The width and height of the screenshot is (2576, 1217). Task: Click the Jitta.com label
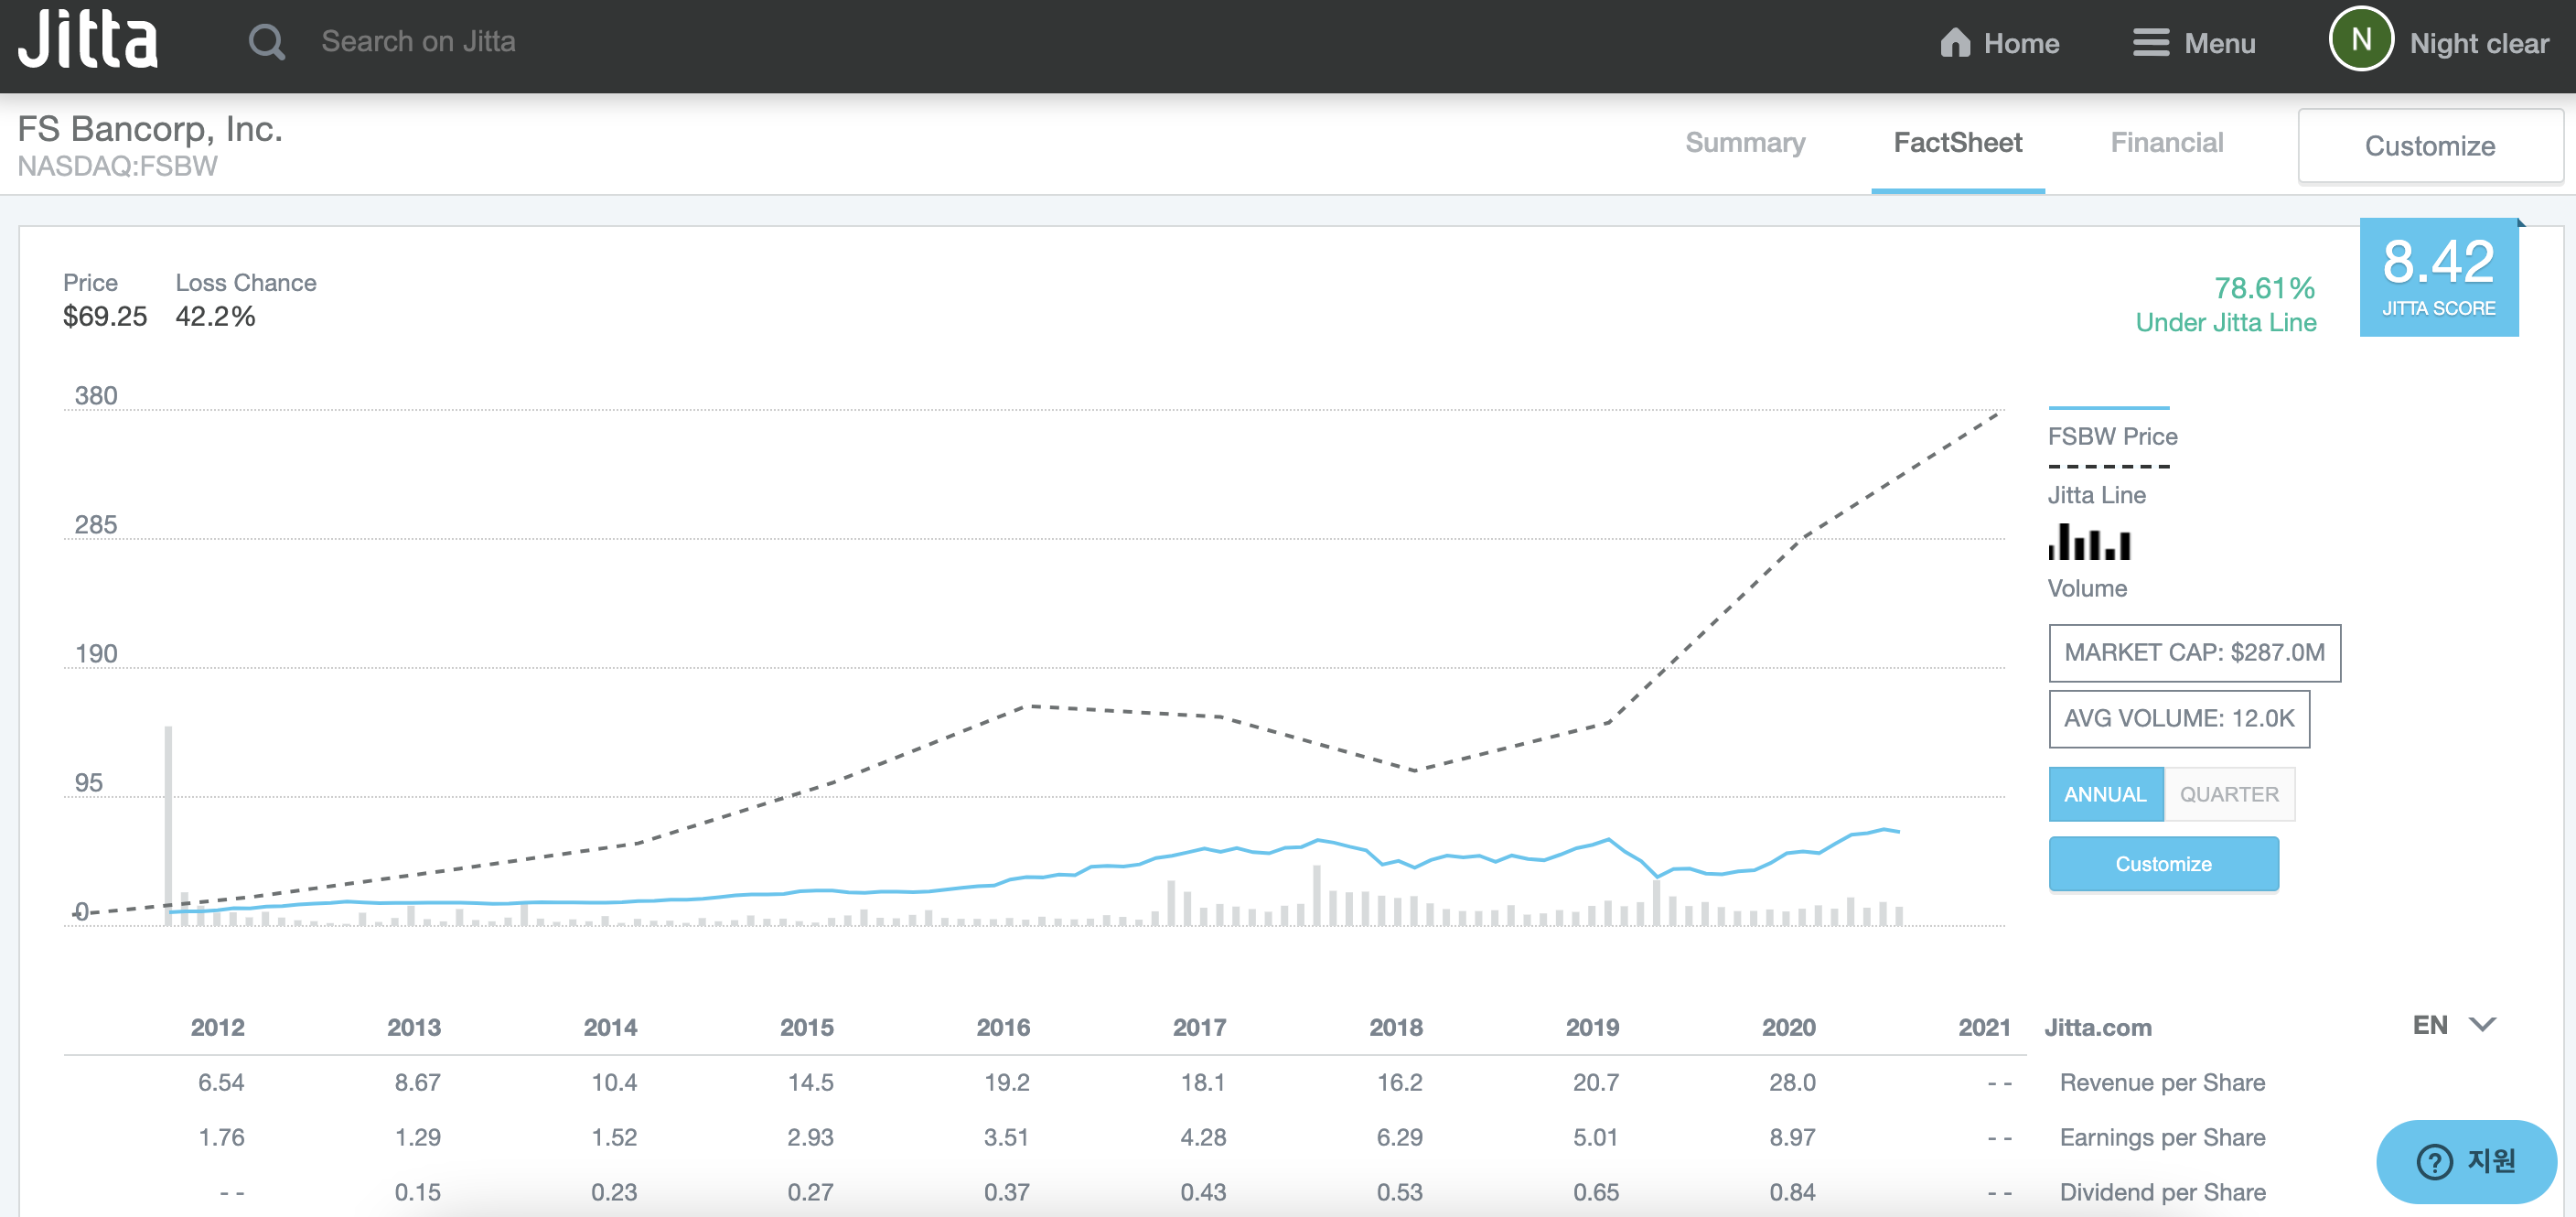(x=2097, y=1027)
